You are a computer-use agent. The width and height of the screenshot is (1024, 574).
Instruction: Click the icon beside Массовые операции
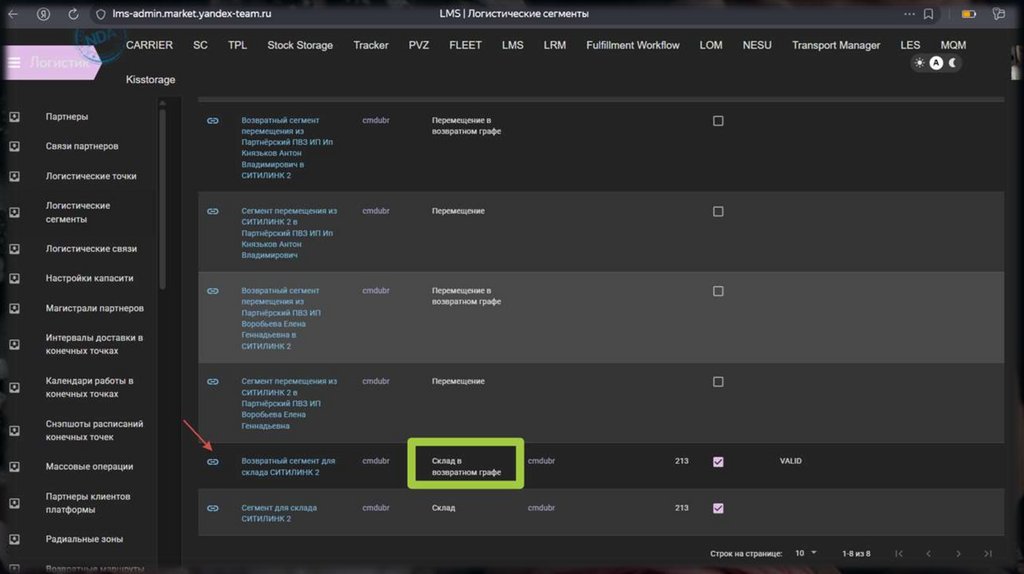(x=14, y=467)
